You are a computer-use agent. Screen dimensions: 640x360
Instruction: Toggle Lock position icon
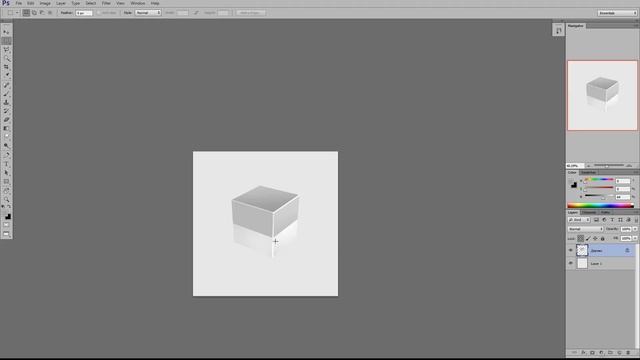[595, 238]
